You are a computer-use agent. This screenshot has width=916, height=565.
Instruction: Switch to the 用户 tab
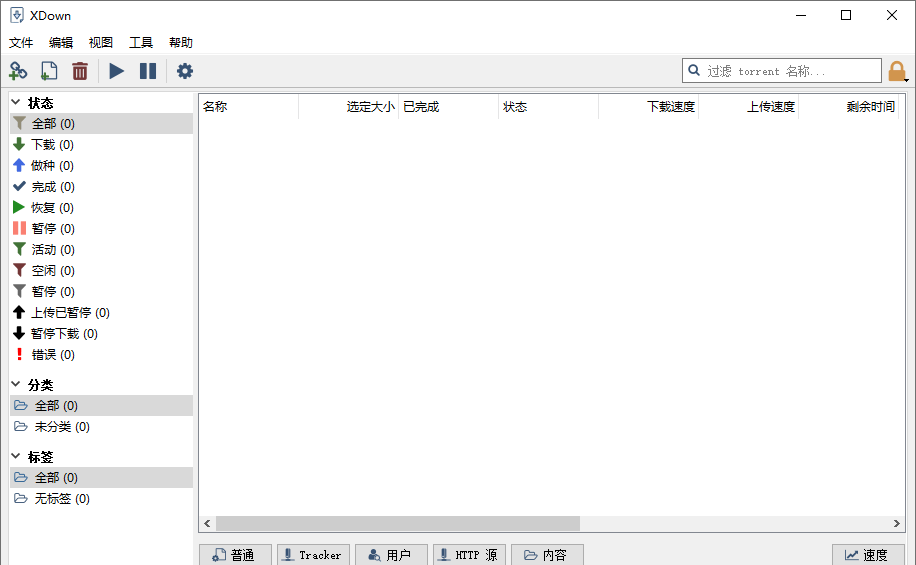point(391,555)
